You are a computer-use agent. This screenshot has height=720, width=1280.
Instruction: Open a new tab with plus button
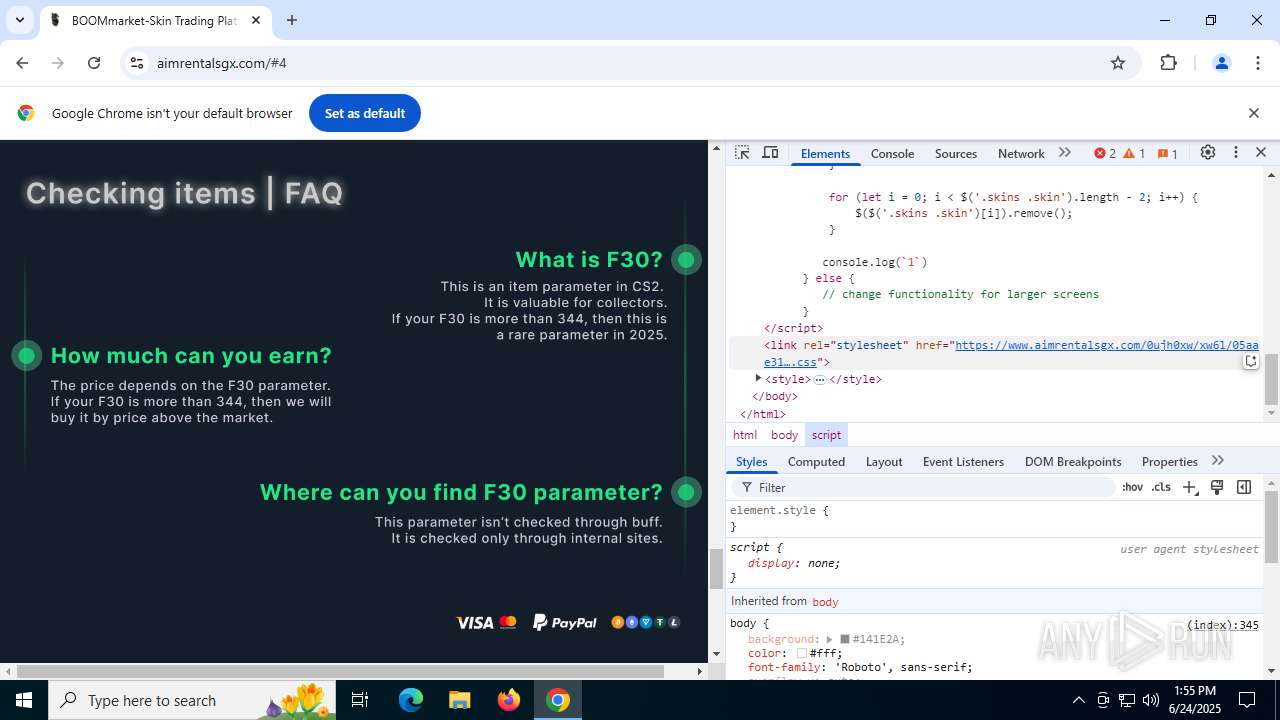[x=292, y=20]
